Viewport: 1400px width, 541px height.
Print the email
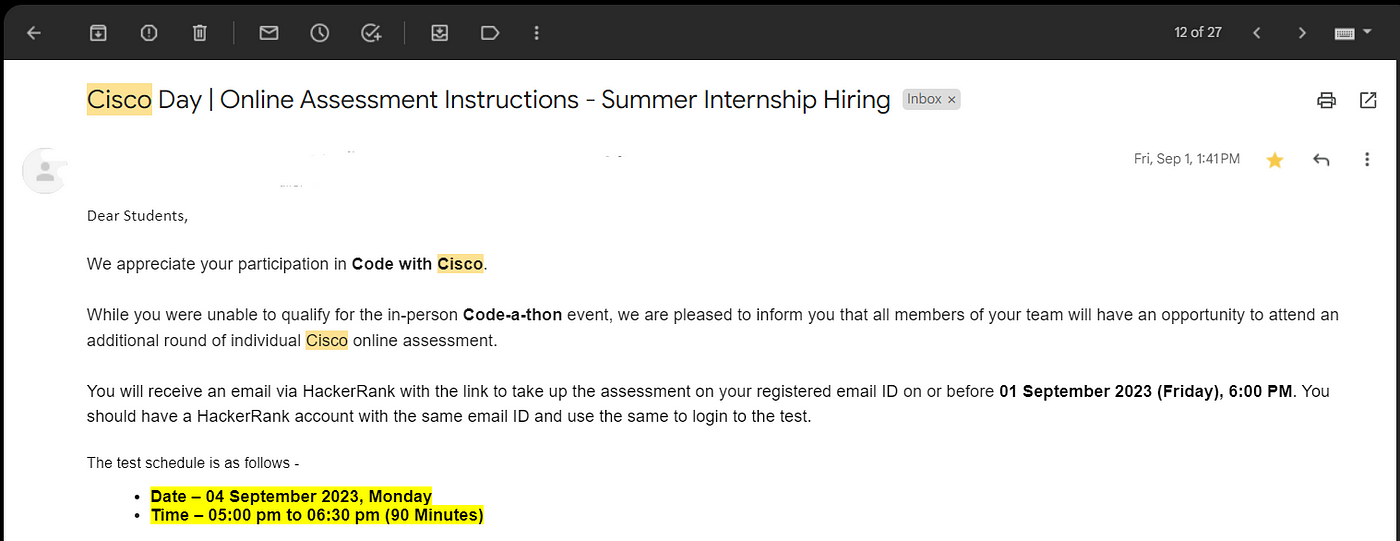click(x=1326, y=100)
